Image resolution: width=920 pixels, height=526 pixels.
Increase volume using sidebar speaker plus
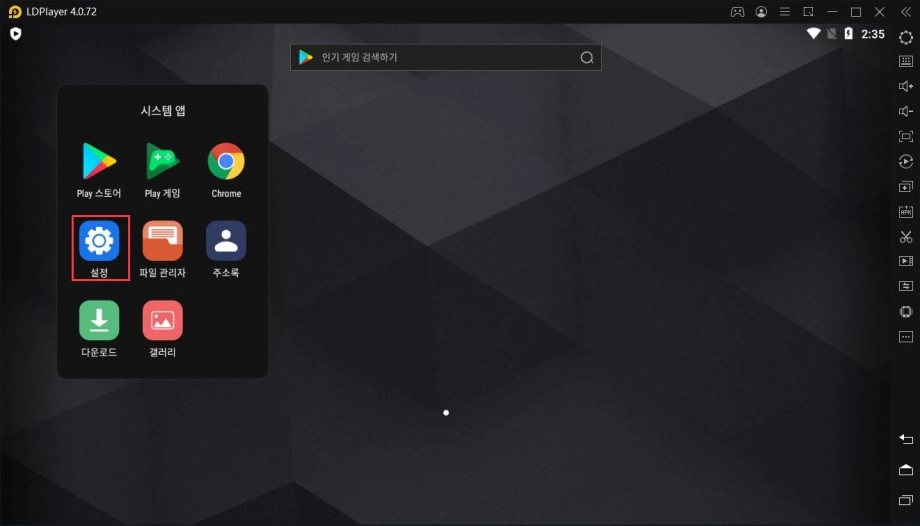tap(906, 86)
